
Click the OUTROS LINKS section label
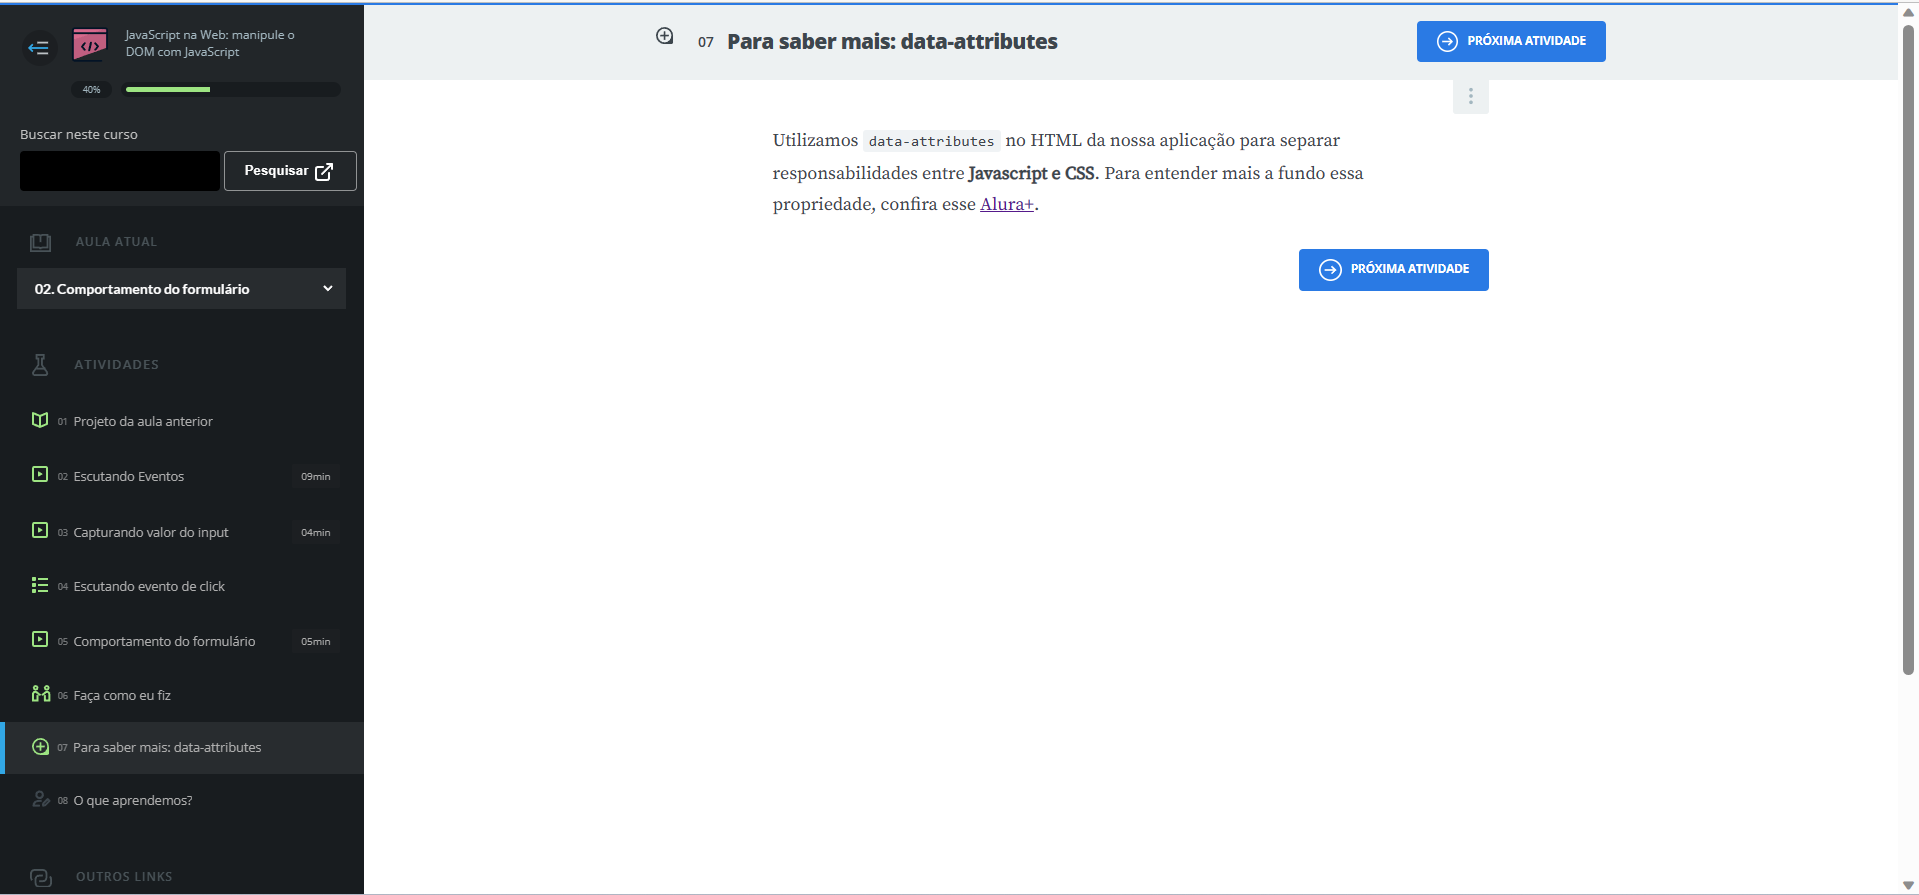[124, 877]
